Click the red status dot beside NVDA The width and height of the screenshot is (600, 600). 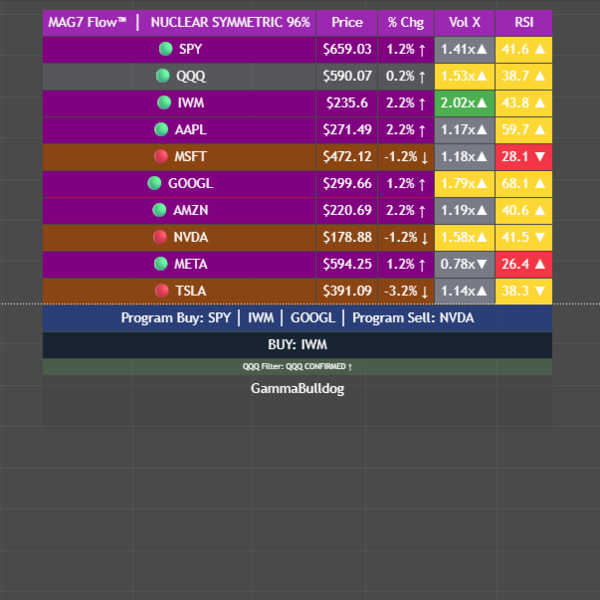pos(160,237)
